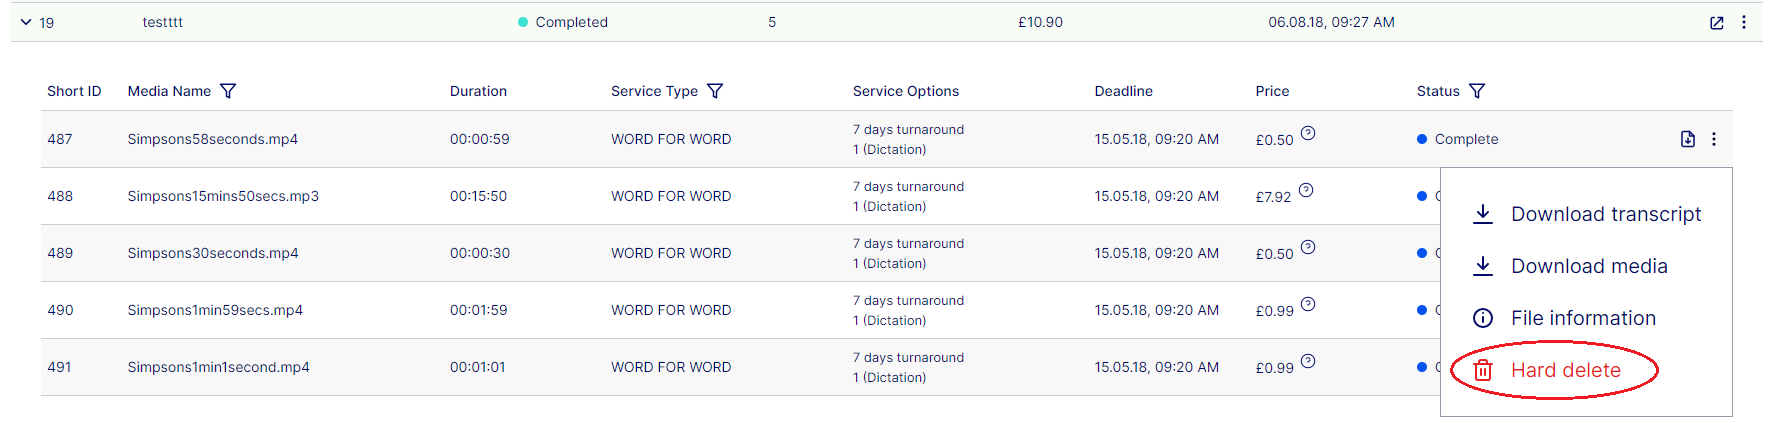
Task: Open Service Type filter
Action: coord(715,91)
